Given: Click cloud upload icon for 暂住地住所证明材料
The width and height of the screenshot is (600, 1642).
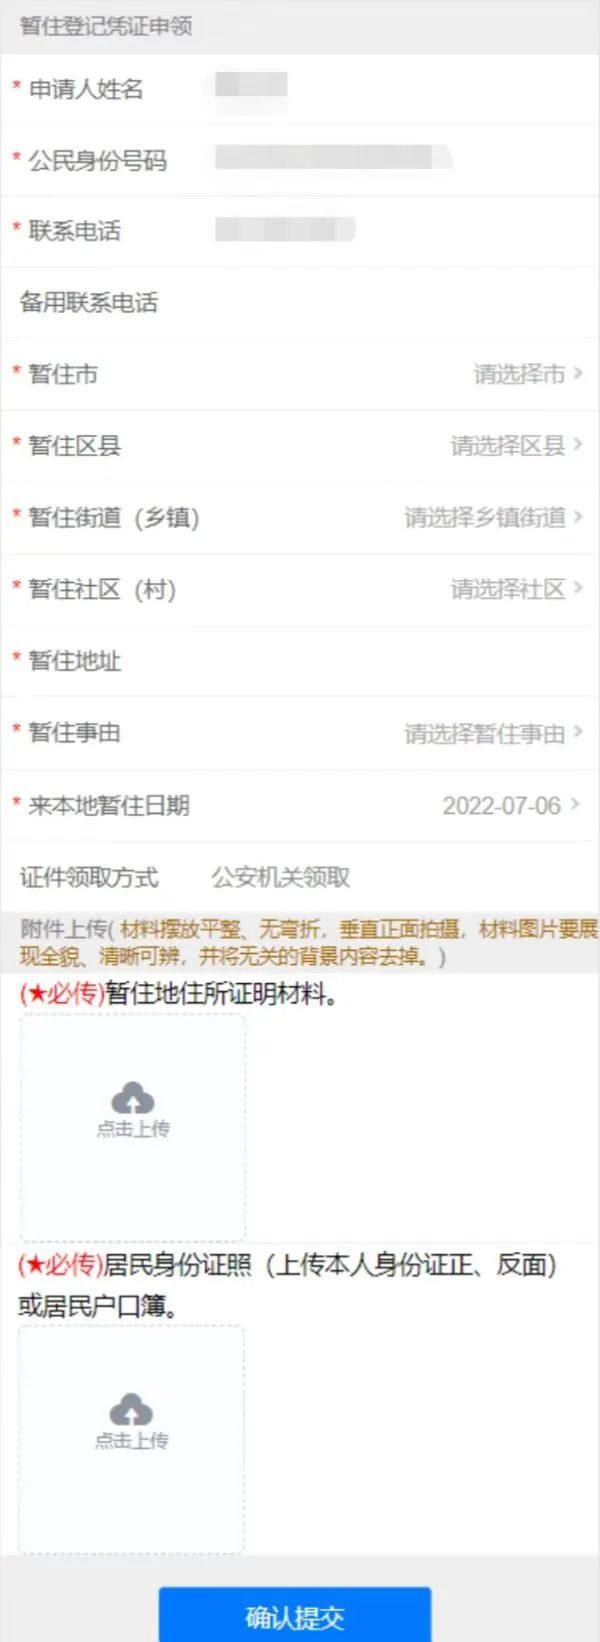Looking at the screenshot, I should pos(132,1098).
